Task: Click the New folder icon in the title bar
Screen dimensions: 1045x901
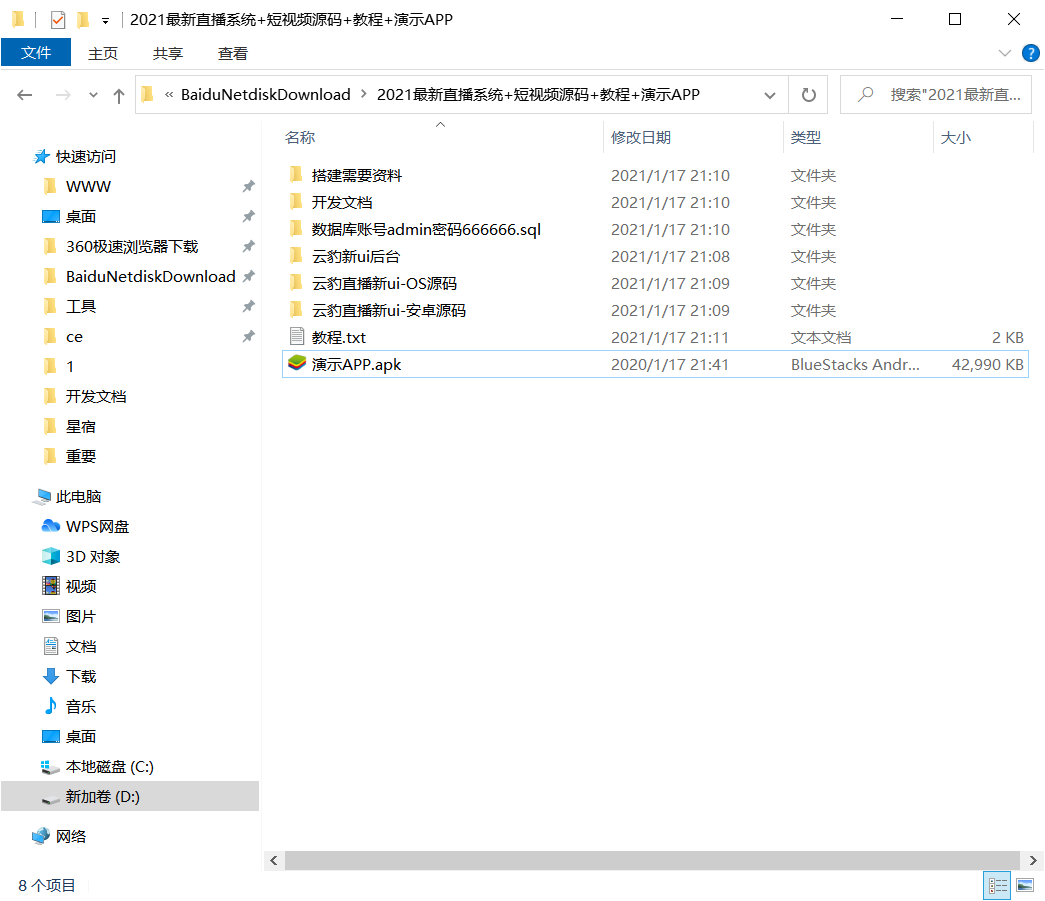Action: 83,19
